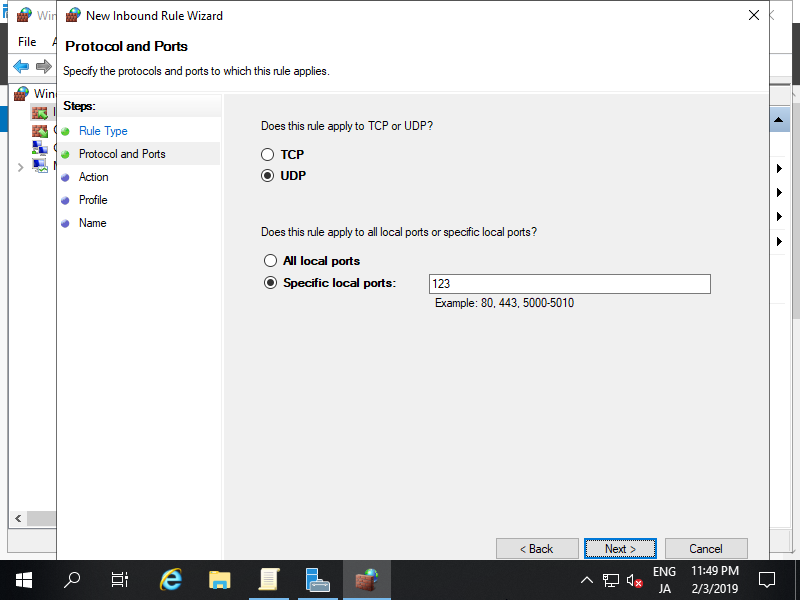Screen dimensions: 800x600
Task: Open the File menu
Action: point(27,42)
